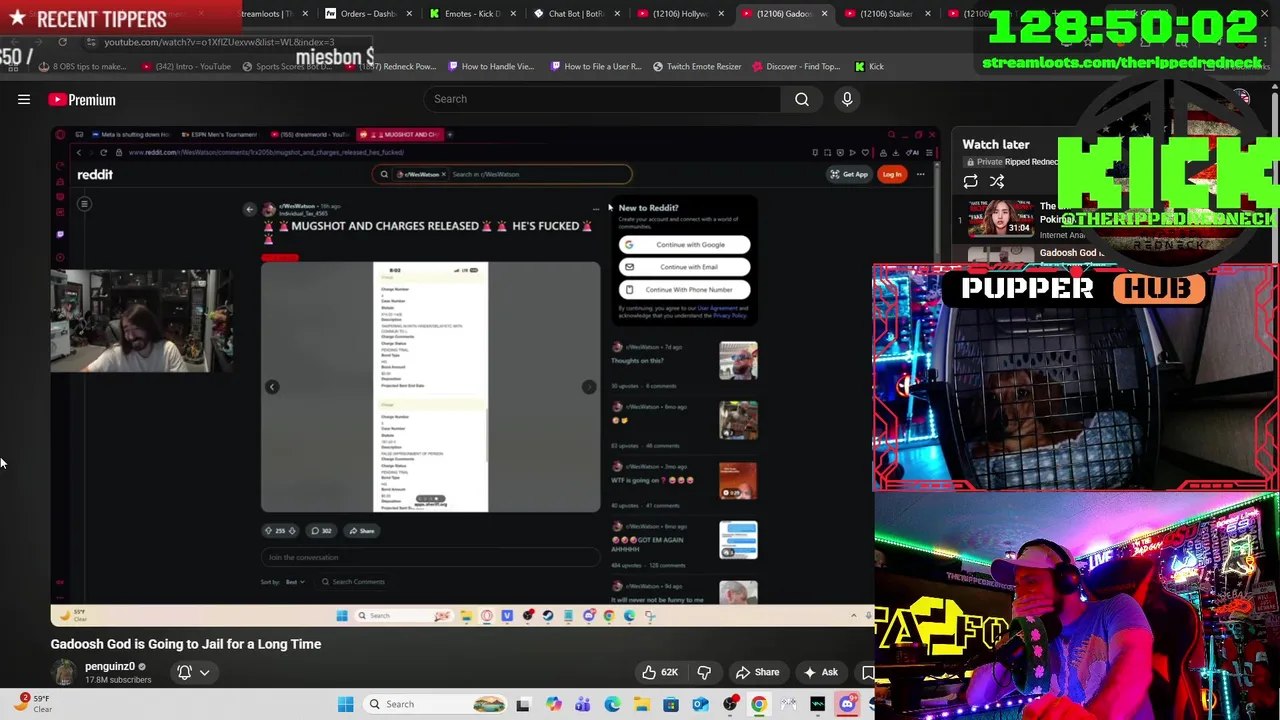Click the YouTube search magnifier button

(802, 99)
